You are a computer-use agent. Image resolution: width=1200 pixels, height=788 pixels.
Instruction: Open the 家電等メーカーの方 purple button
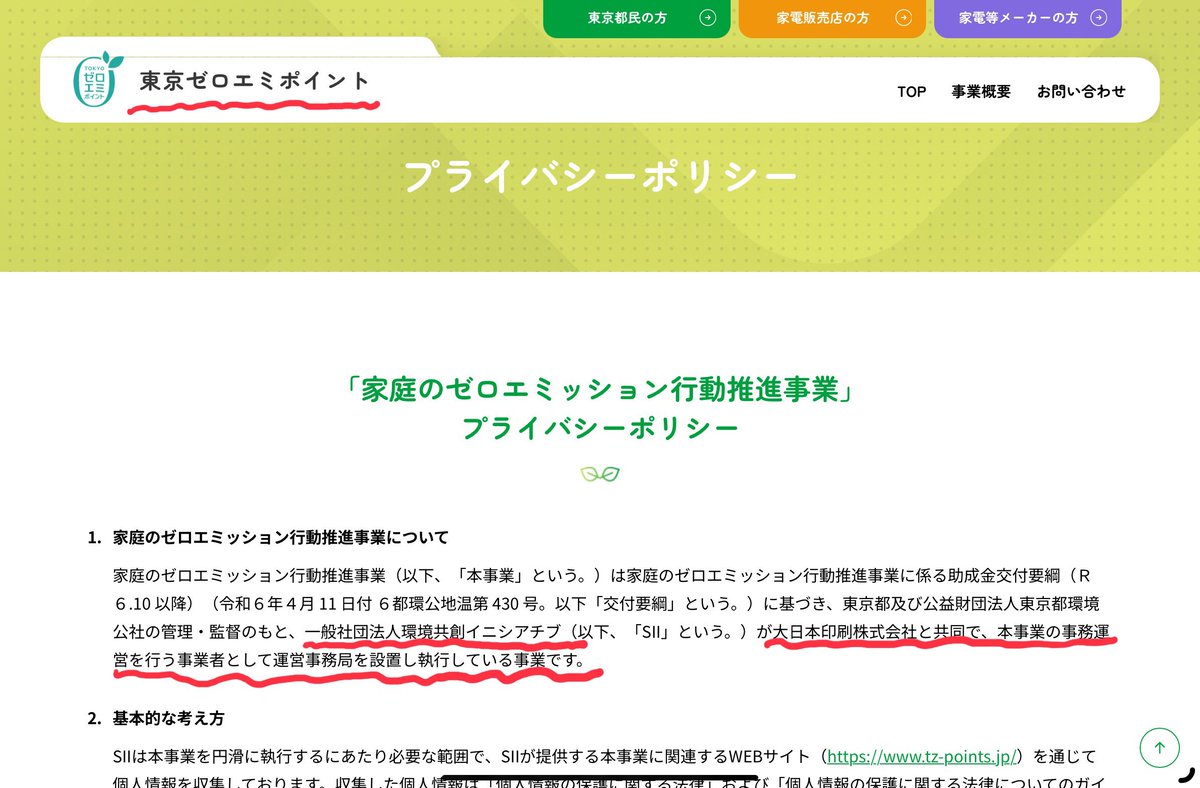click(x=1028, y=18)
